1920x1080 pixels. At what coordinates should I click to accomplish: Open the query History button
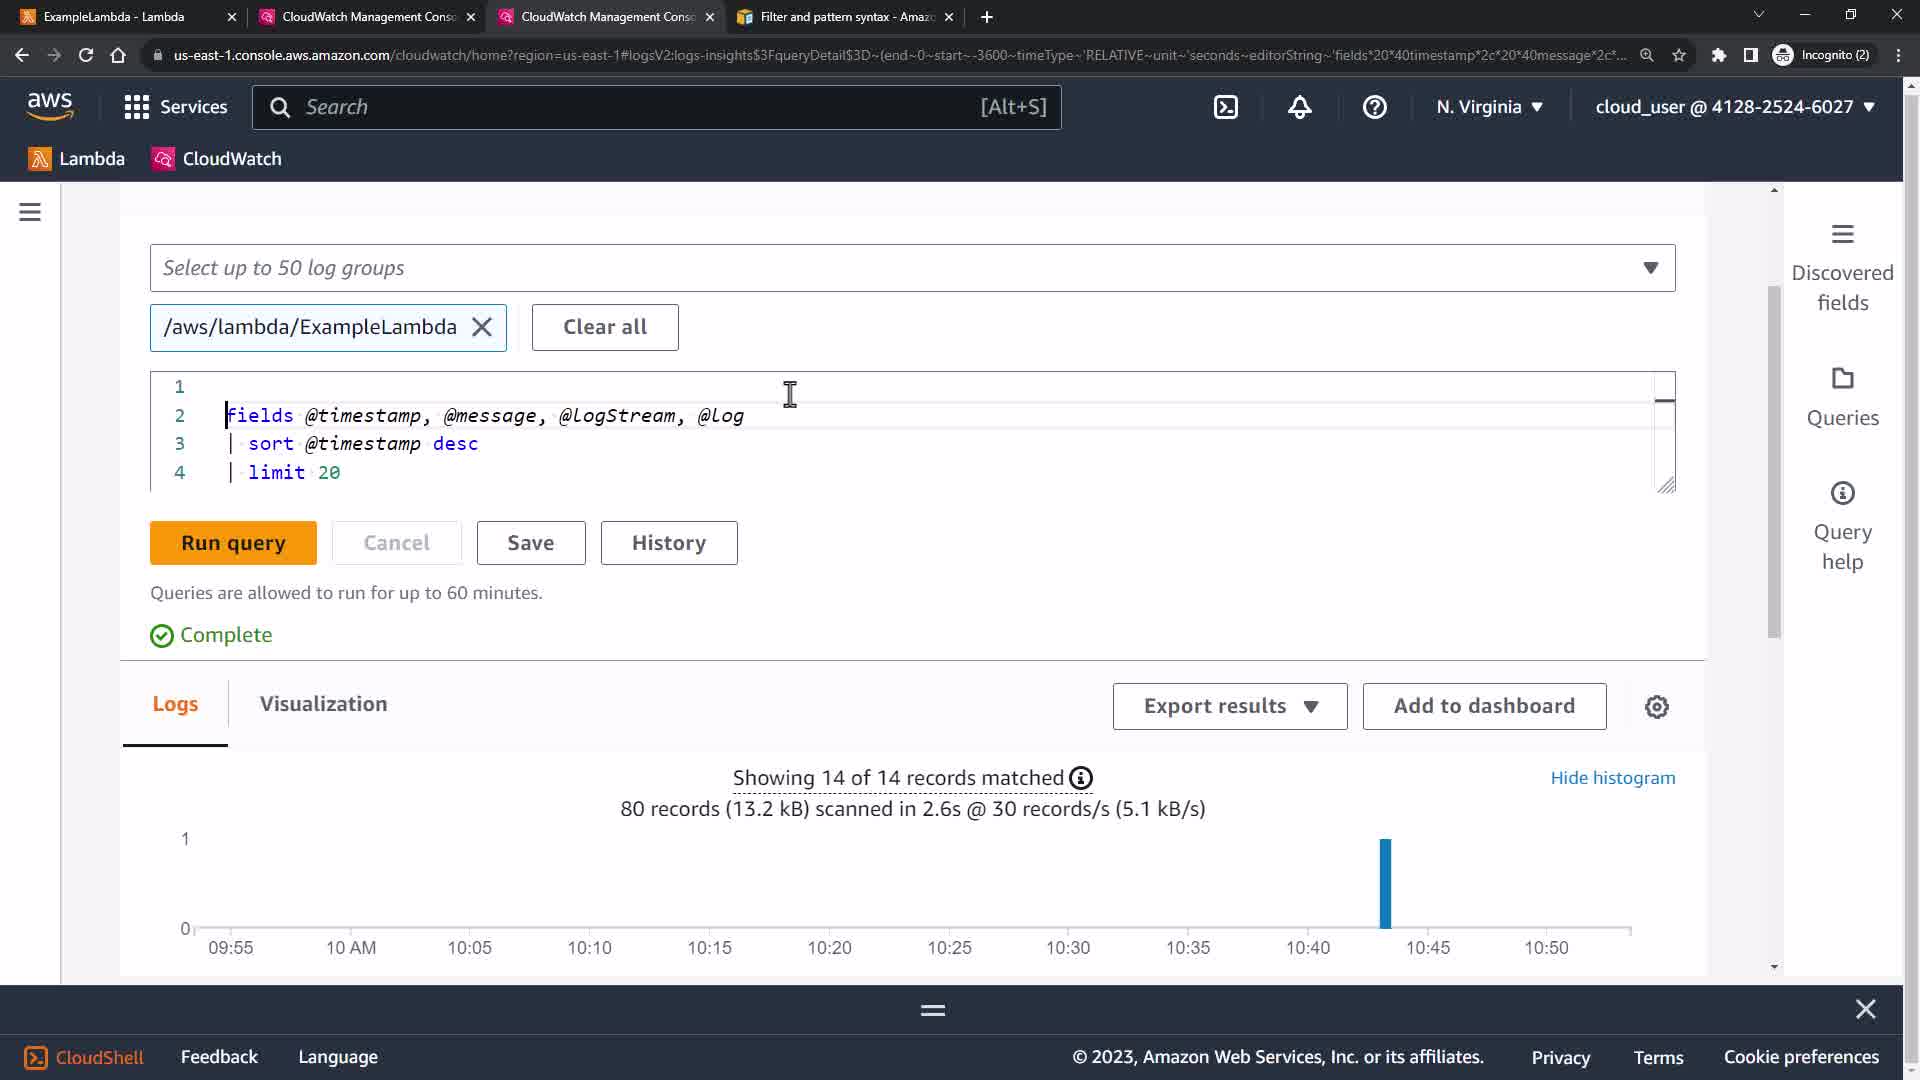click(668, 543)
